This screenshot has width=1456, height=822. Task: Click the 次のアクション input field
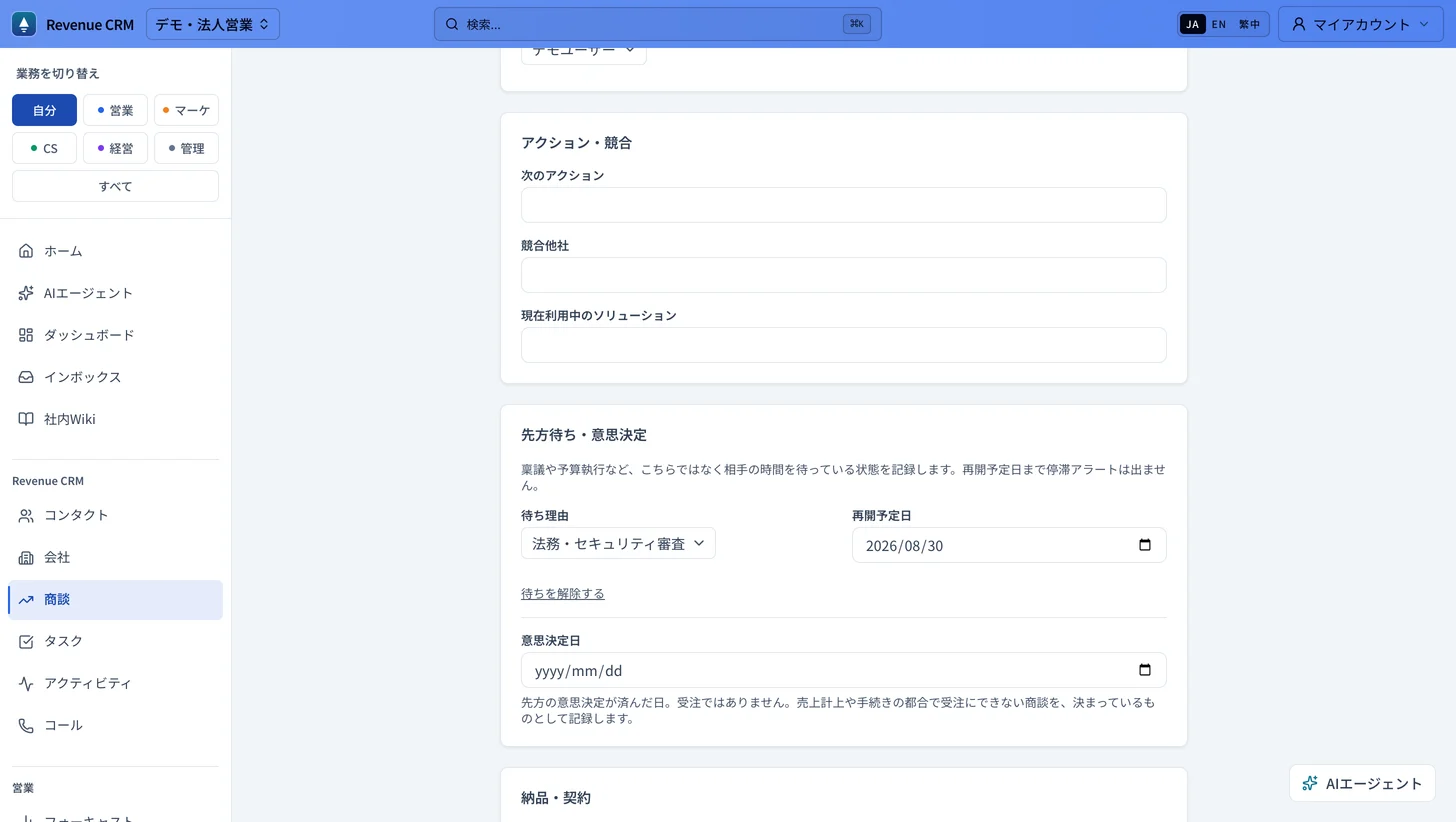point(843,205)
